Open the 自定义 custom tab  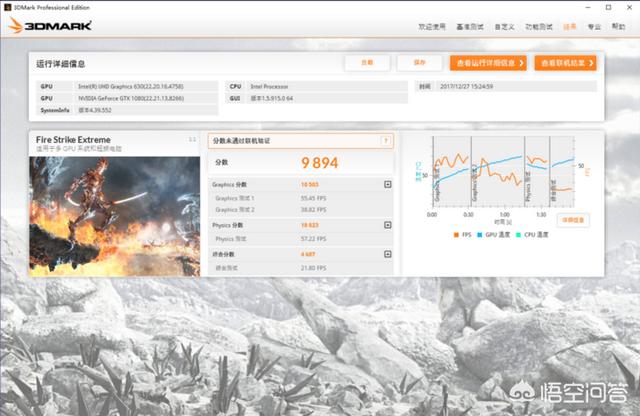(504, 27)
